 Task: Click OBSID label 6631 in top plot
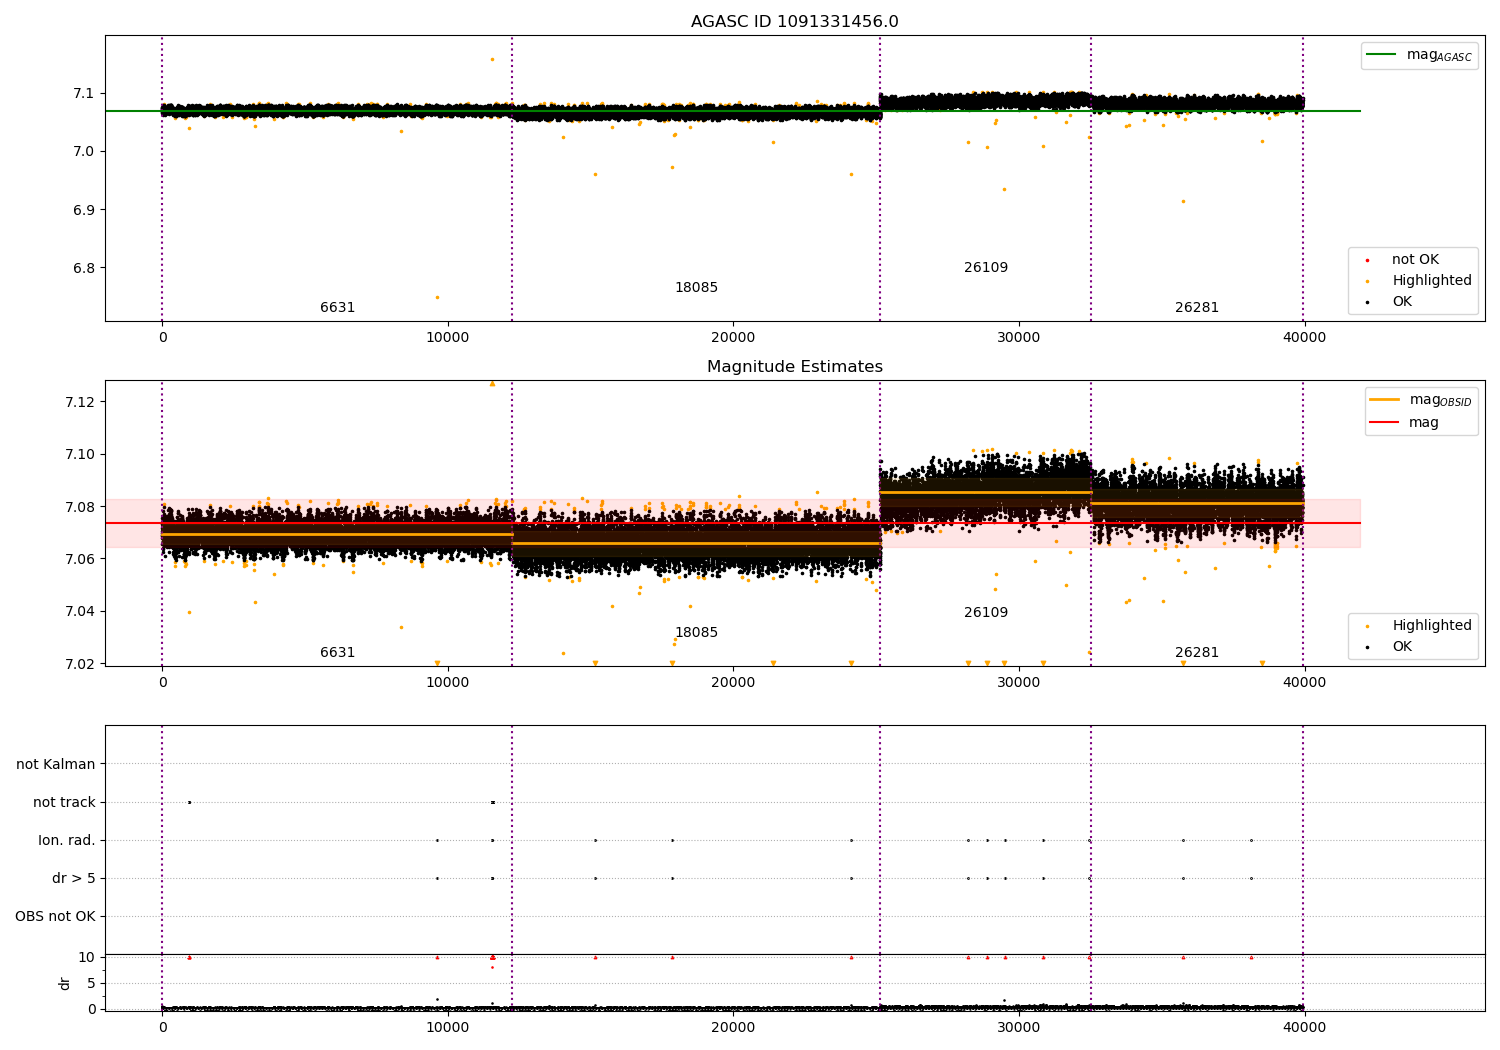[x=337, y=308]
